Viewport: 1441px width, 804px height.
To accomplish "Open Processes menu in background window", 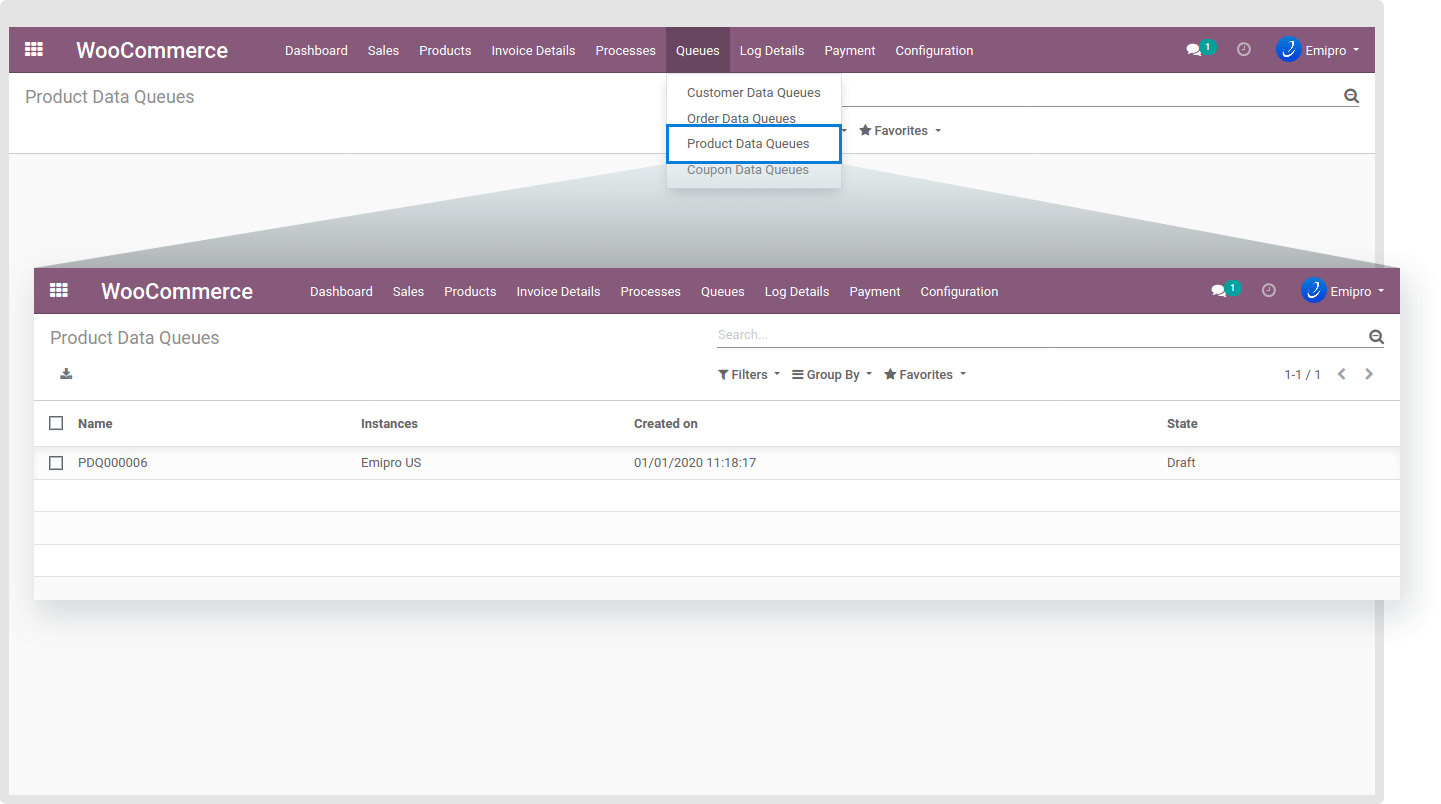I will pyautogui.click(x=625, y=51).
